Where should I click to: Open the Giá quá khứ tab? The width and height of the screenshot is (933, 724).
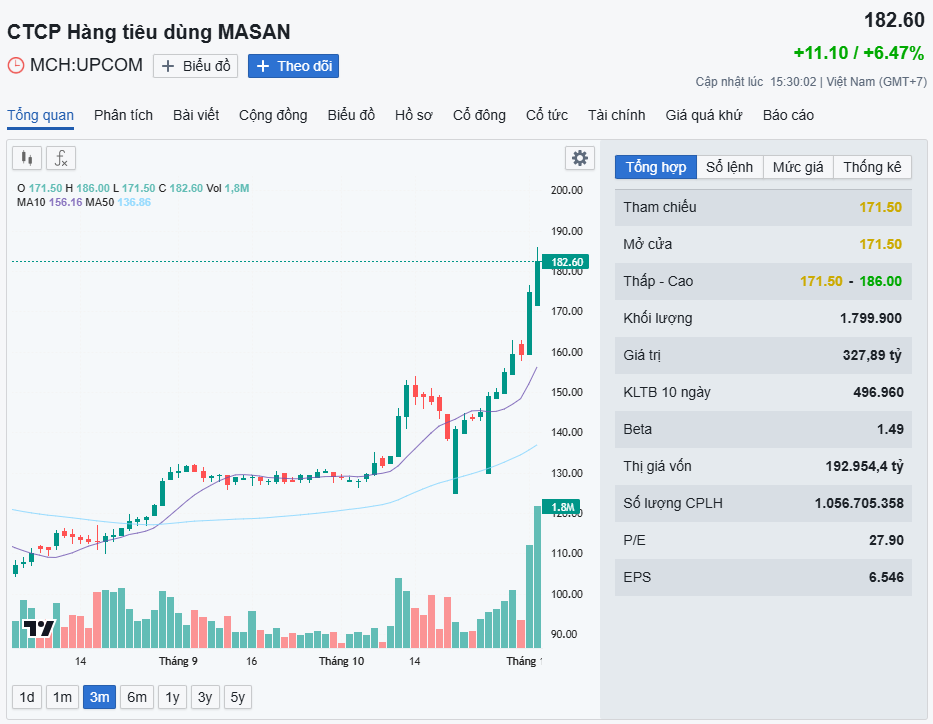pos(704,115)
